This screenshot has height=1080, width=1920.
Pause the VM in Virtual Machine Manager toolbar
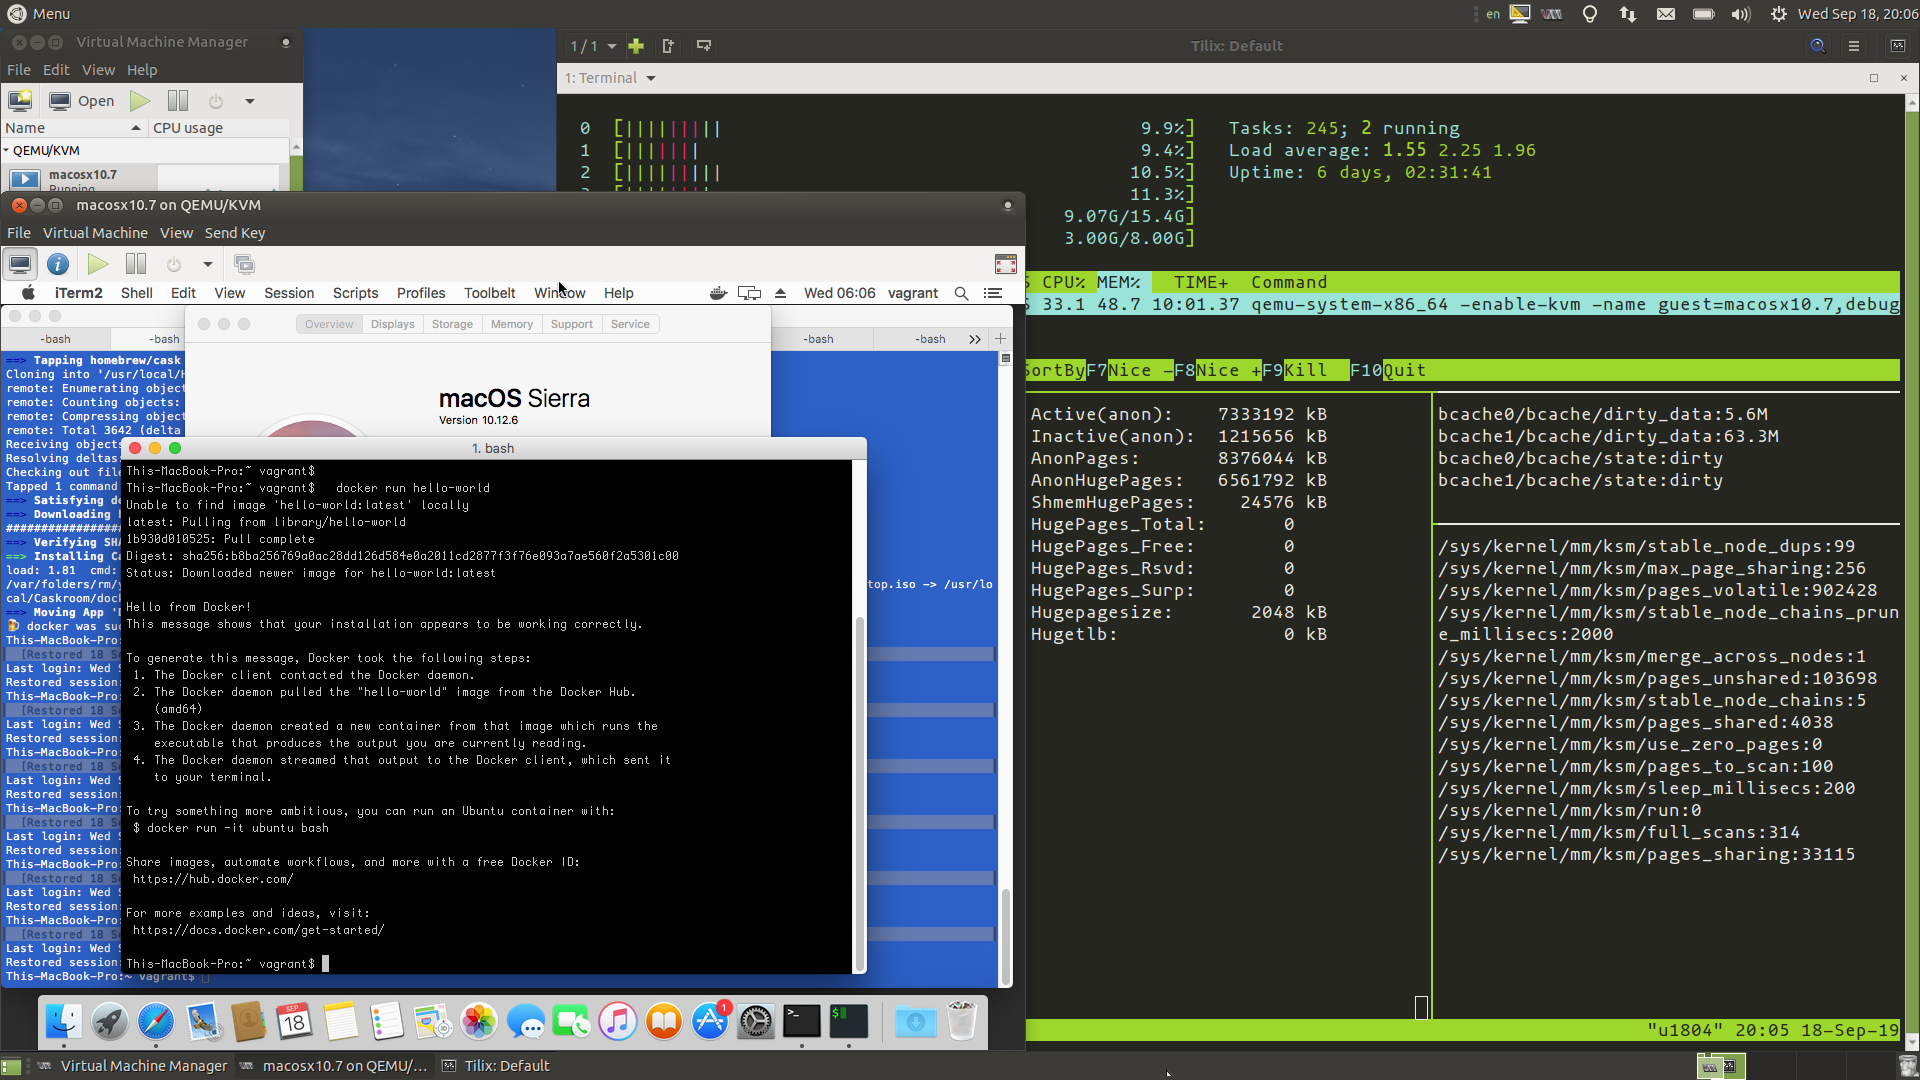point(178,100)
